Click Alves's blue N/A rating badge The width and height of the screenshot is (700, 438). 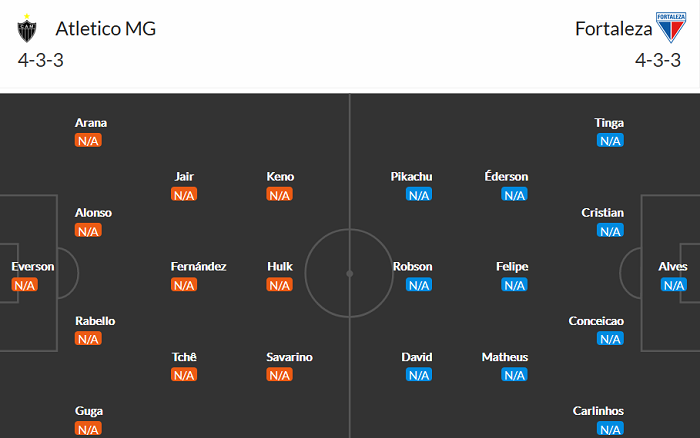(x=673, y=285)
